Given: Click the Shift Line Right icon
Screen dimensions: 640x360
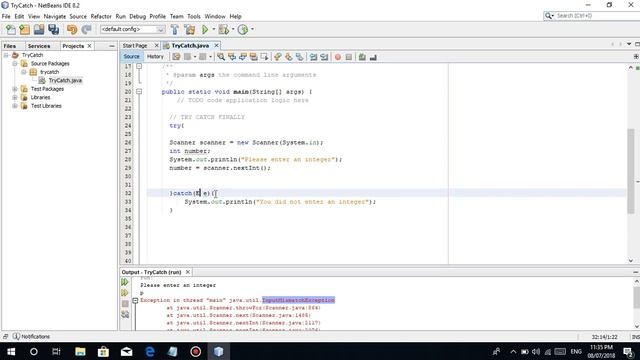Looking at the screenshot, I should click(x=324, y=57).
